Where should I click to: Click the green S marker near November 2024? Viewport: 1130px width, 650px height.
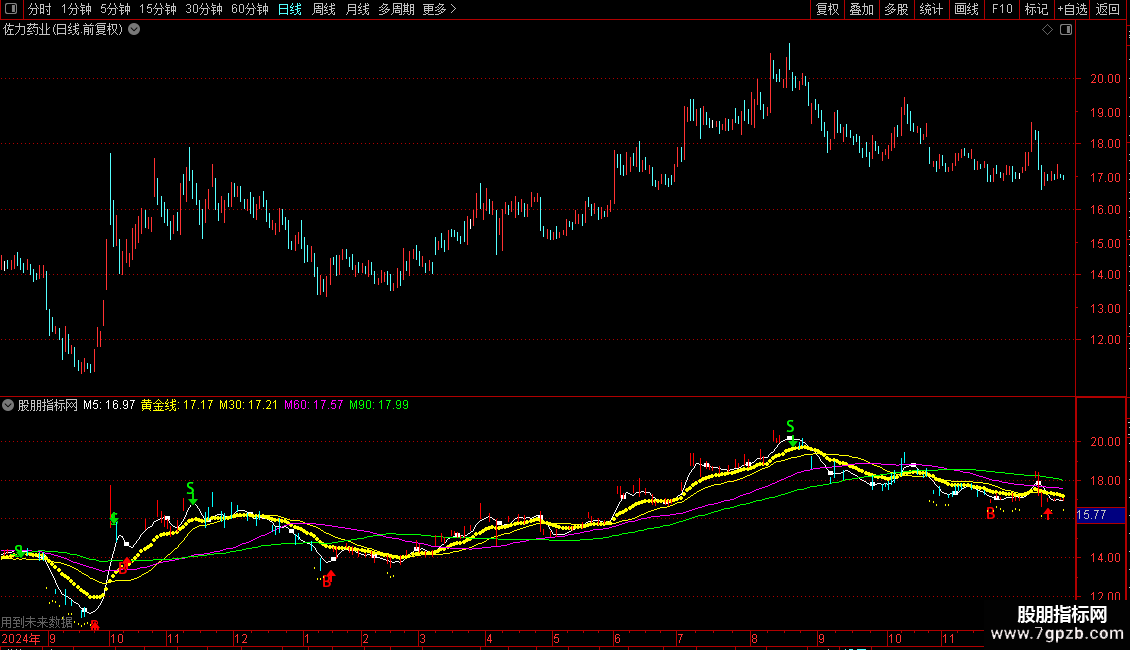[190, 488]
